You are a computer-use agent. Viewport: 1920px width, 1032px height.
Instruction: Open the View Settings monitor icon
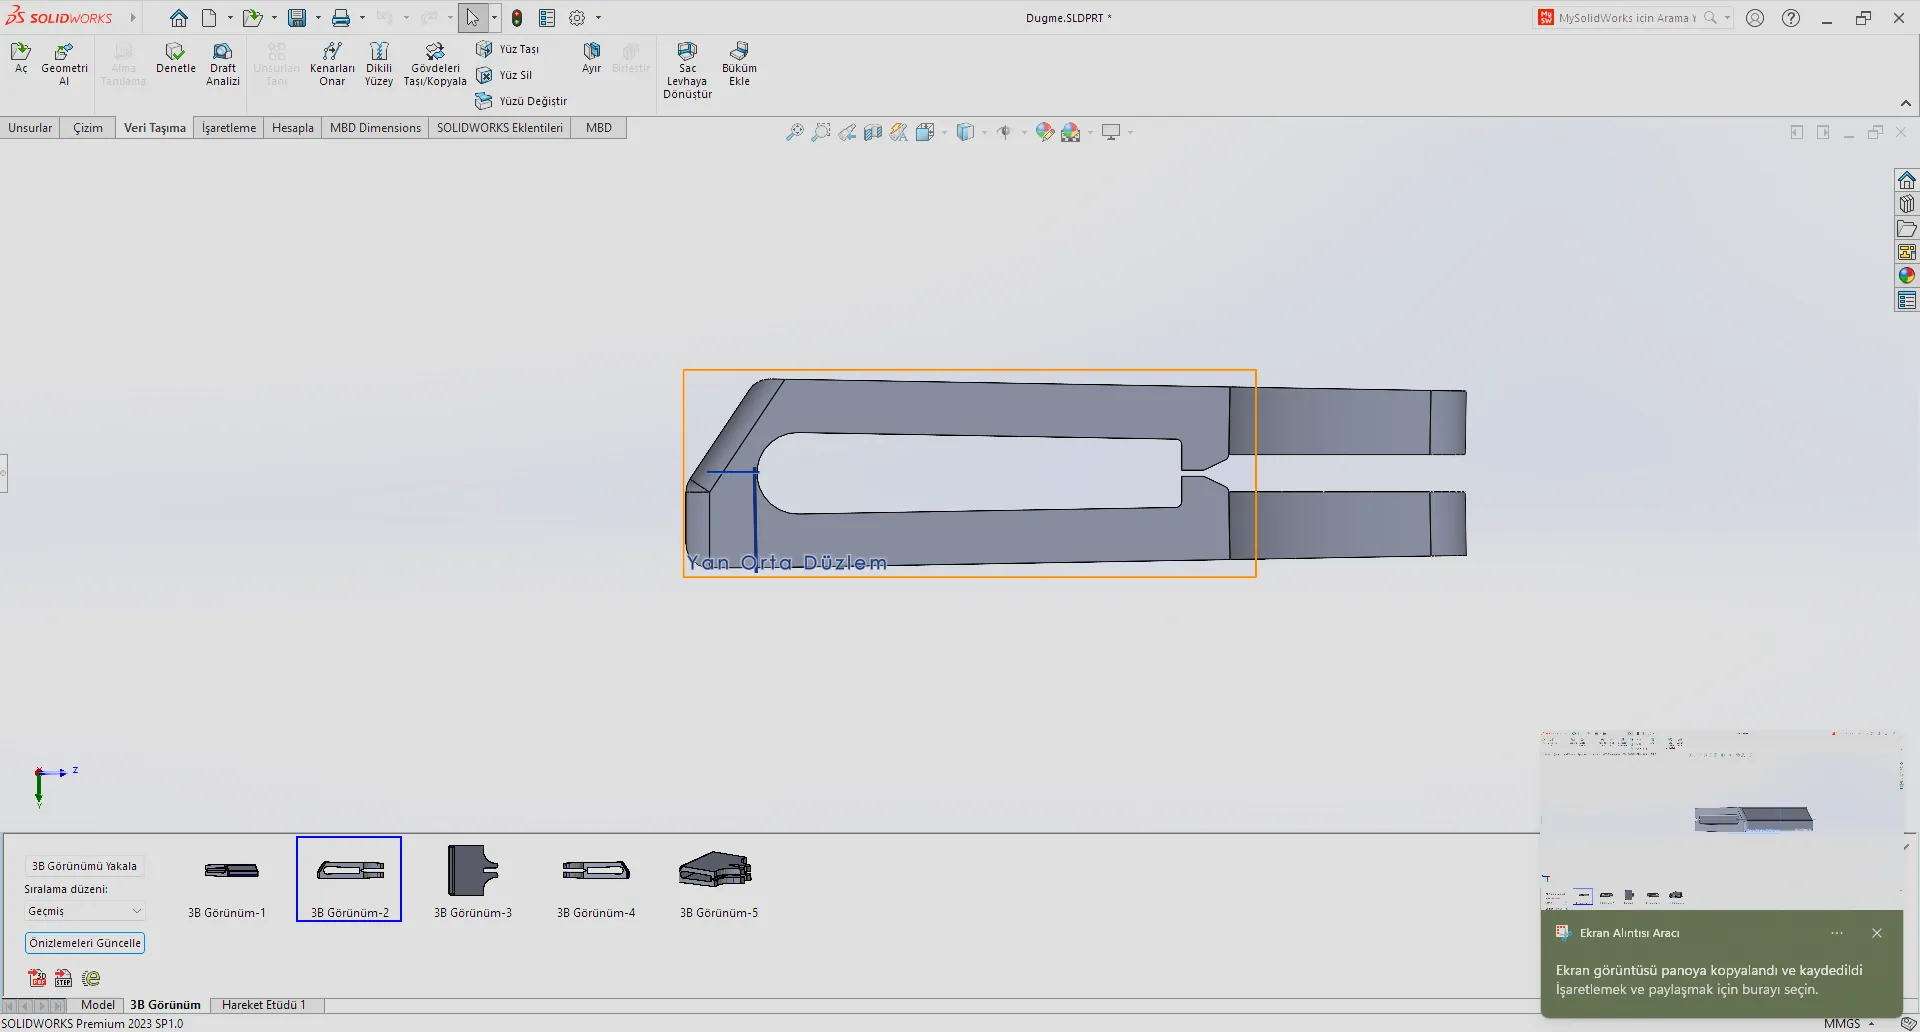(1110, 132)
